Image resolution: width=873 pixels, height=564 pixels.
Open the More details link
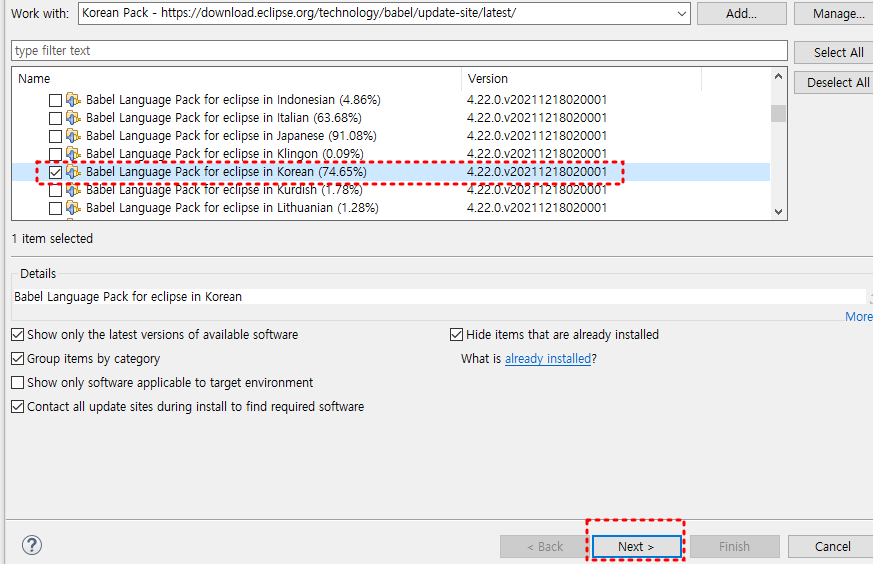859,317
